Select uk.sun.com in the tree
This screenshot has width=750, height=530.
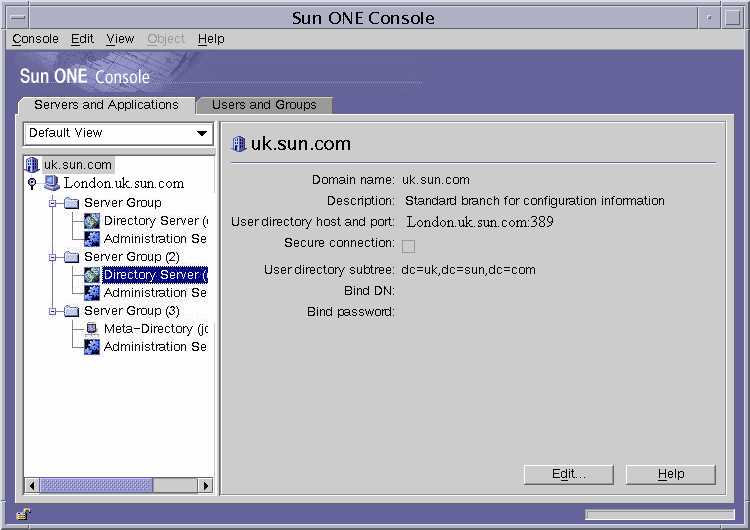point(78,165)
